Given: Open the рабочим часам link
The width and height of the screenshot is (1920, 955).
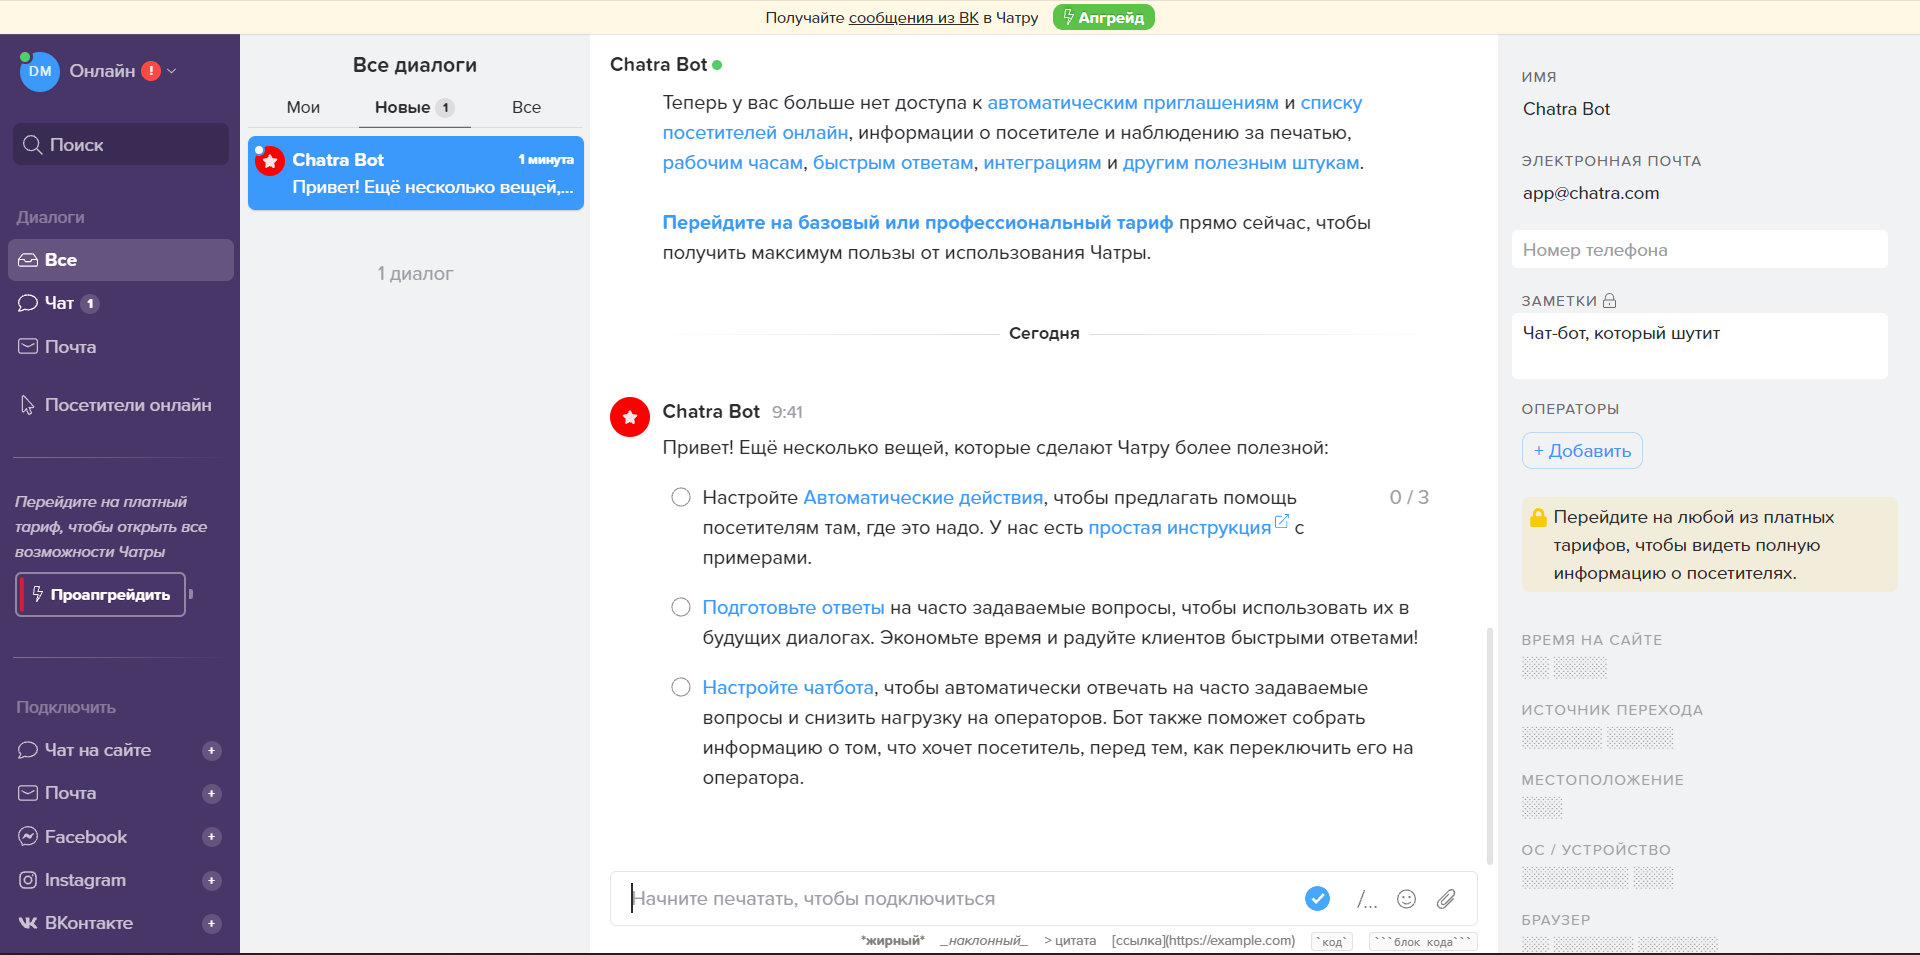Looking at the screenshot, I should (x=732, y=162).
